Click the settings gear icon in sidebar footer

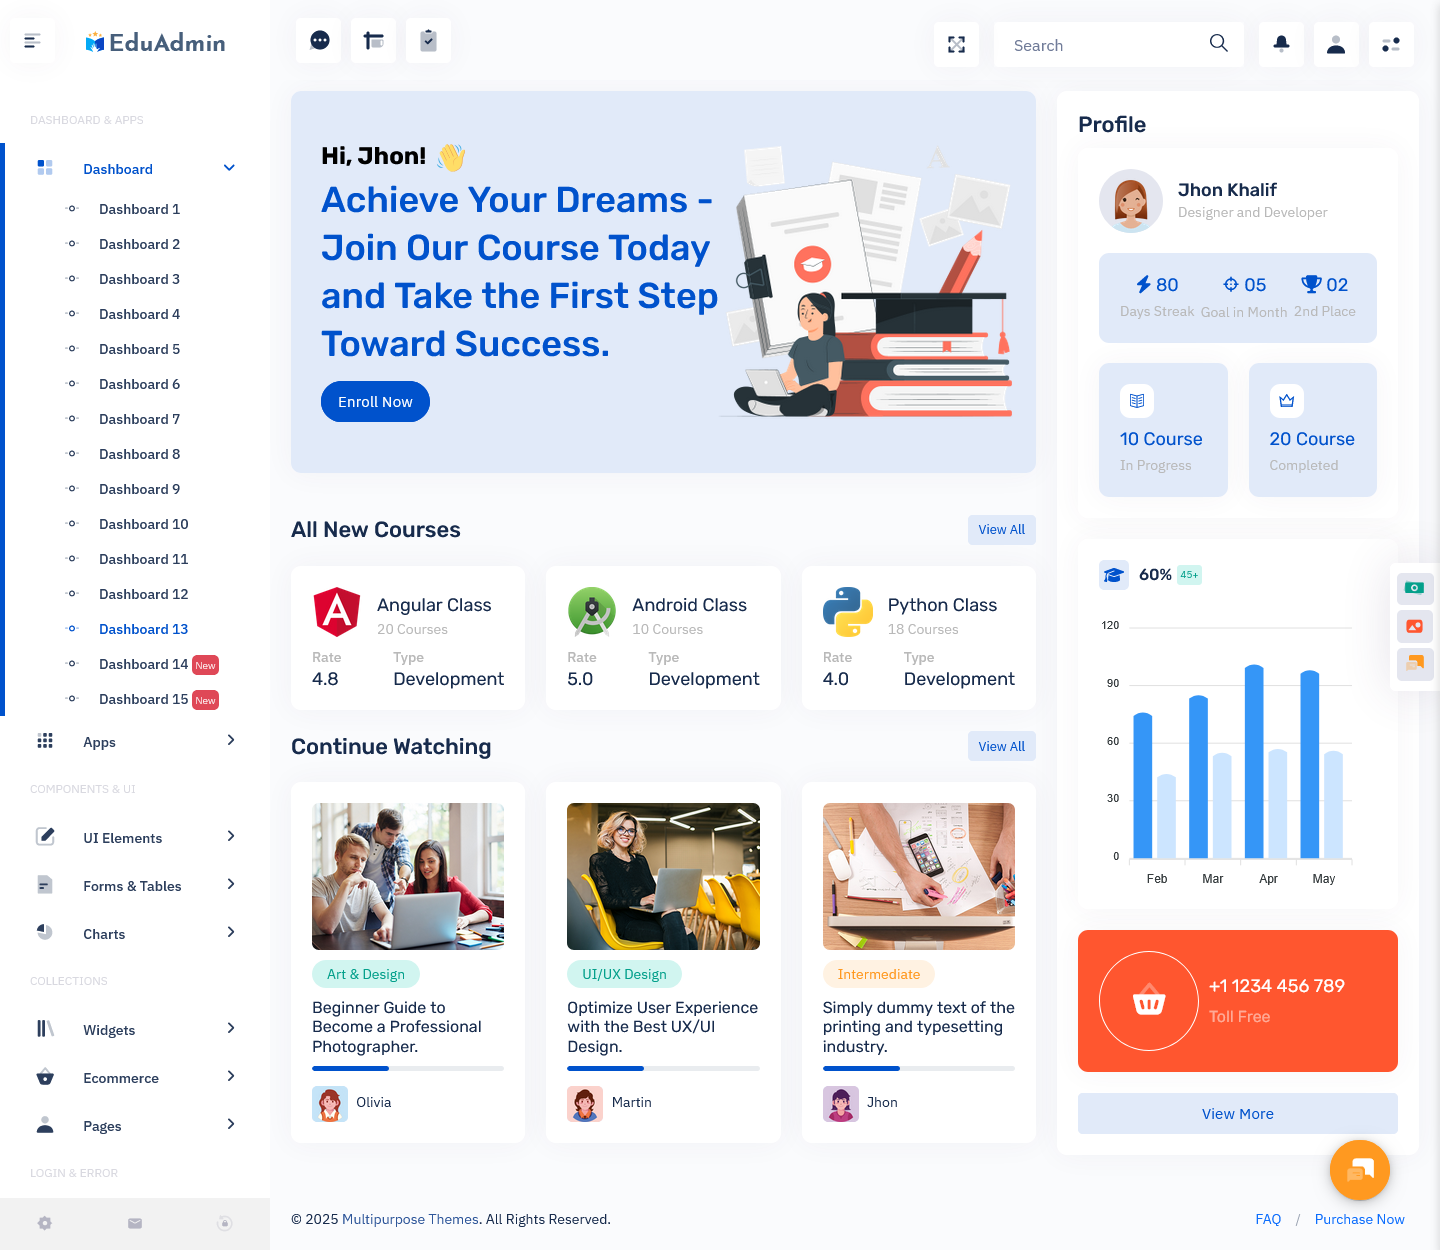point(45,1223)
